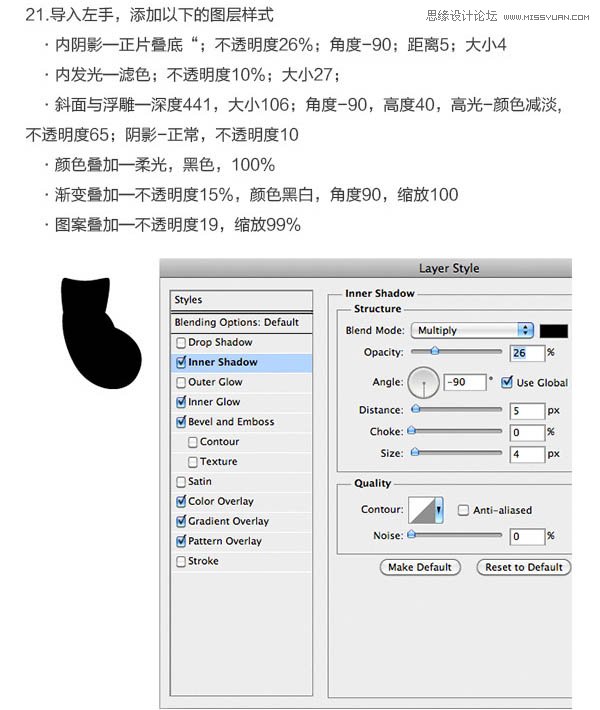Click the Distance slider handle
600x710 pixels.
[x=415, y=409]
